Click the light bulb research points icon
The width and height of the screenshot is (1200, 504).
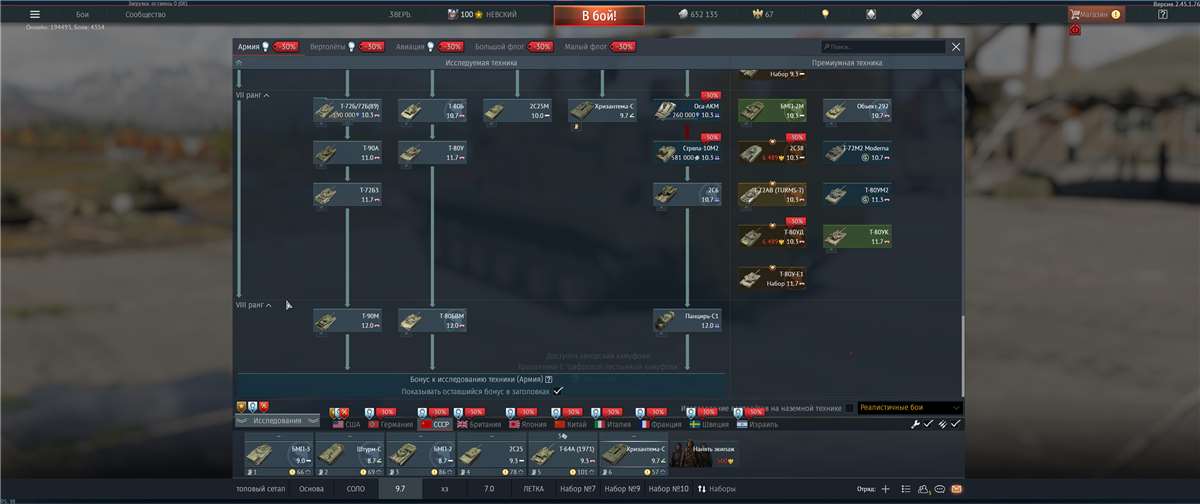pyautogui.click(x=825, y=14)
